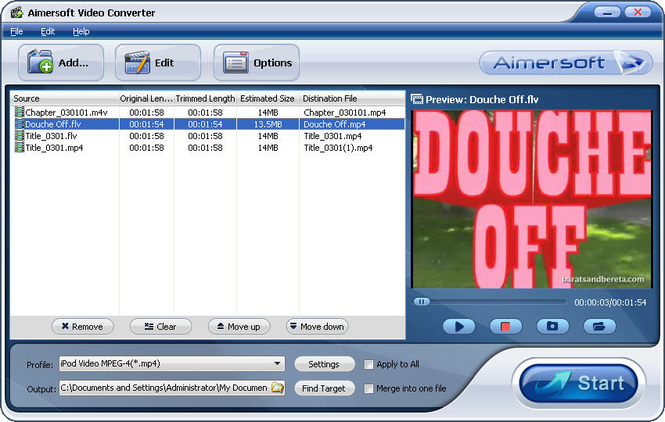This screenshot has width=665, height=422.
Task: Click the preview panel film icon
Action: (417, 99)
